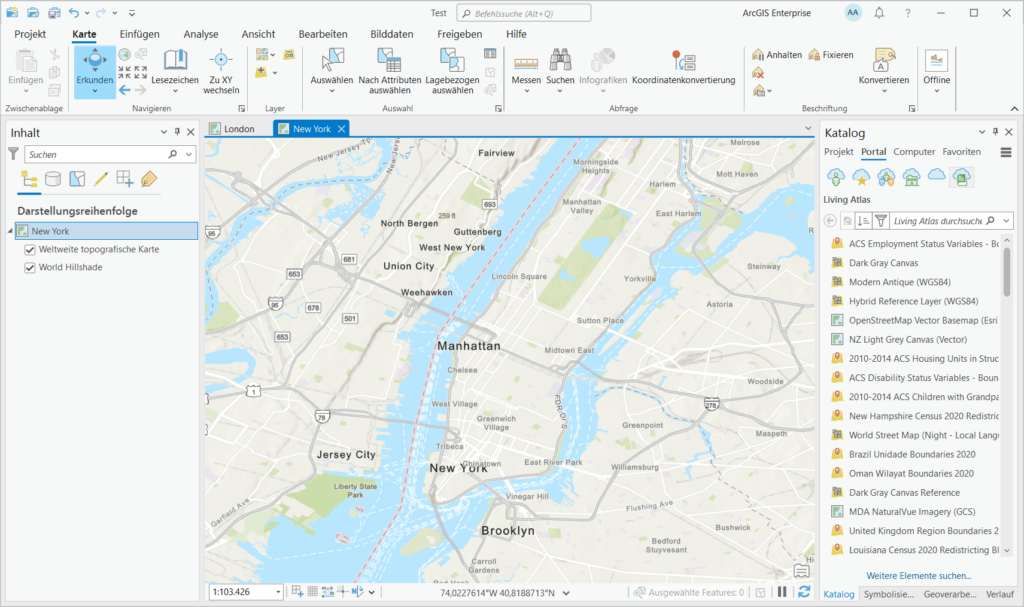Open Geoverarbeitung pane tab at bottom
Viewport: 1024px width, 607px height.
(x=950, y=594)
